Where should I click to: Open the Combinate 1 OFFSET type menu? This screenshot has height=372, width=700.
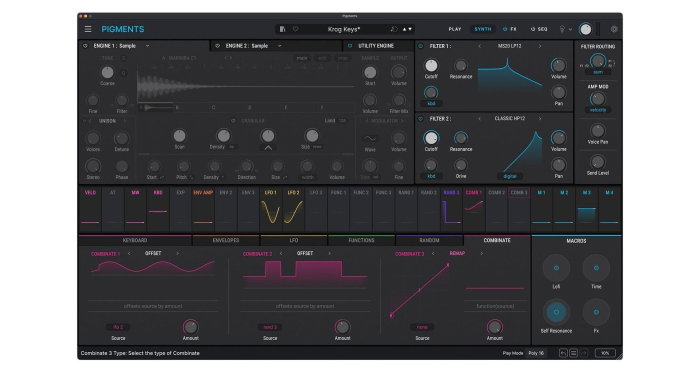[x=153, y=253]
